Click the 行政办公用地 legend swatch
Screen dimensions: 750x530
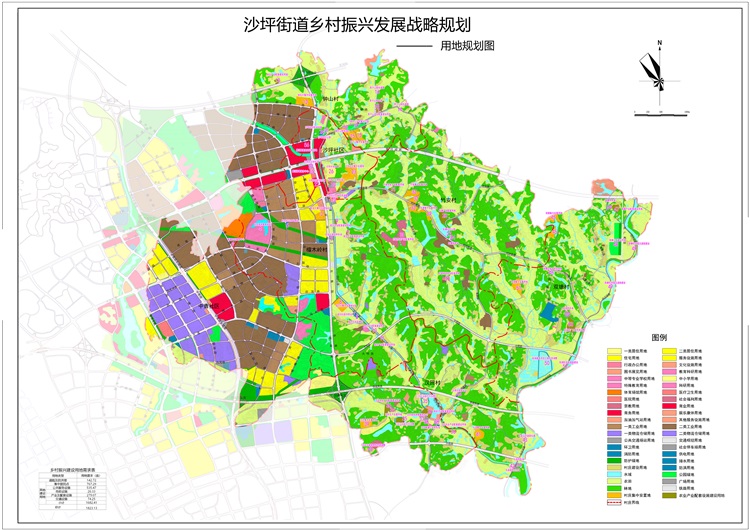pos(614,365)
